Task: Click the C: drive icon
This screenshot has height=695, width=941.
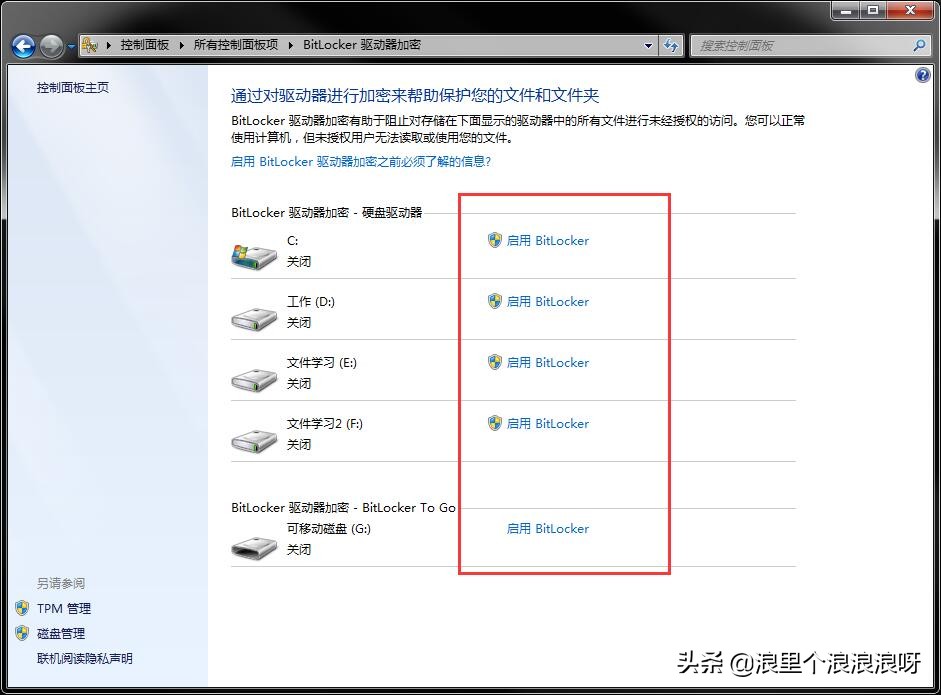Action: click(253, 253)
